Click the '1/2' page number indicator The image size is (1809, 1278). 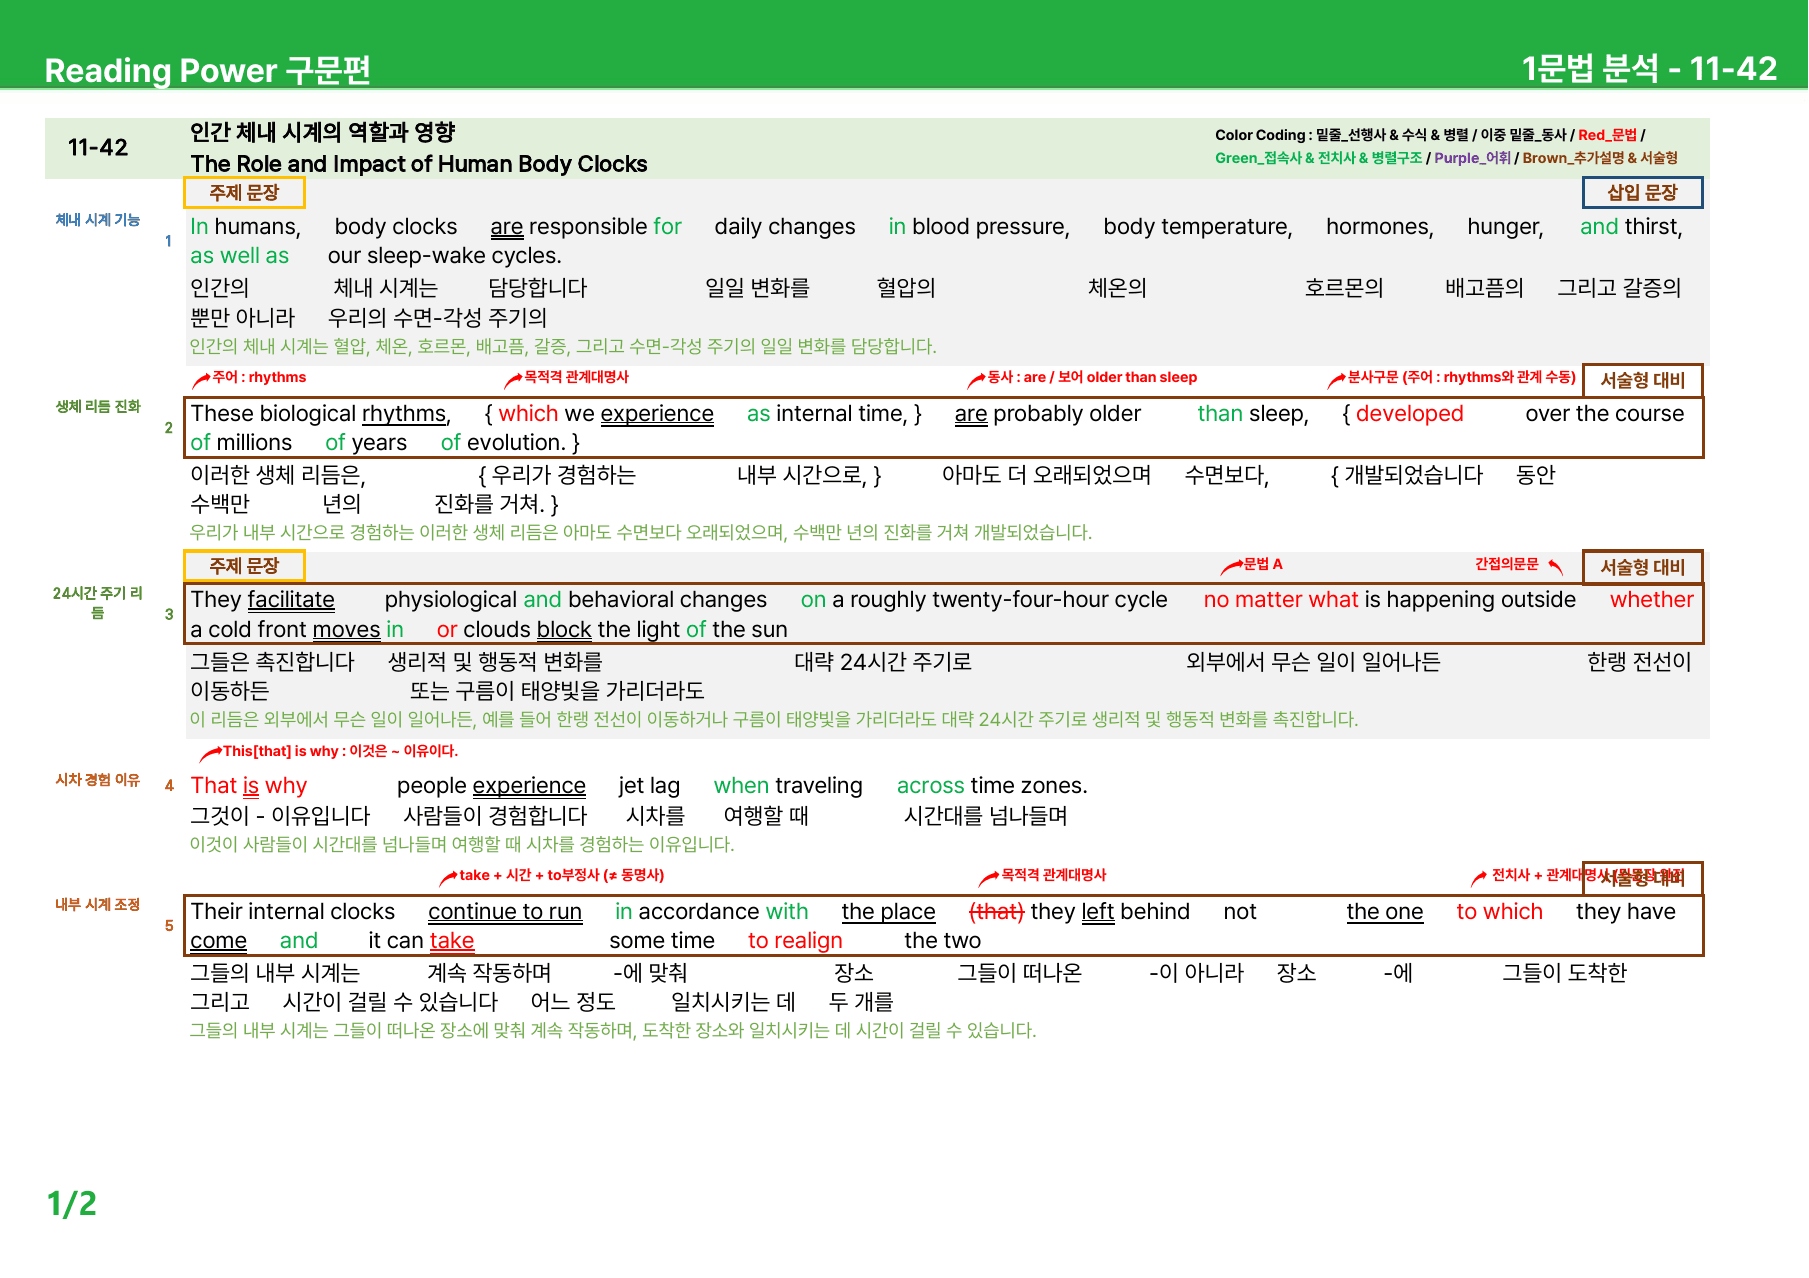click(x=72, y=1203)
